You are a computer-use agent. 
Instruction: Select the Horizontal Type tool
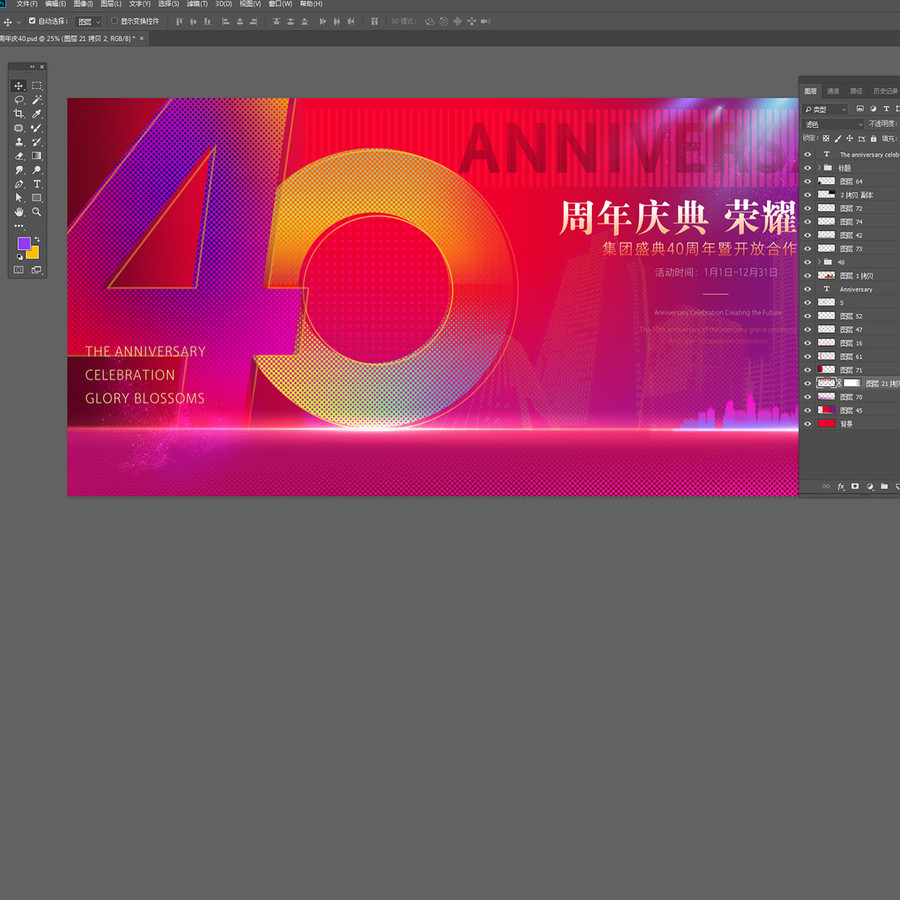pos(37,184)
